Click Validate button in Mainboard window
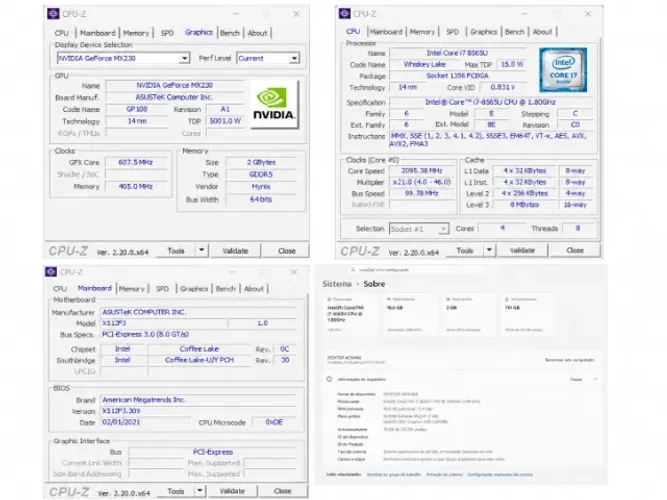 pyautogui.click(x=232, y=491)
